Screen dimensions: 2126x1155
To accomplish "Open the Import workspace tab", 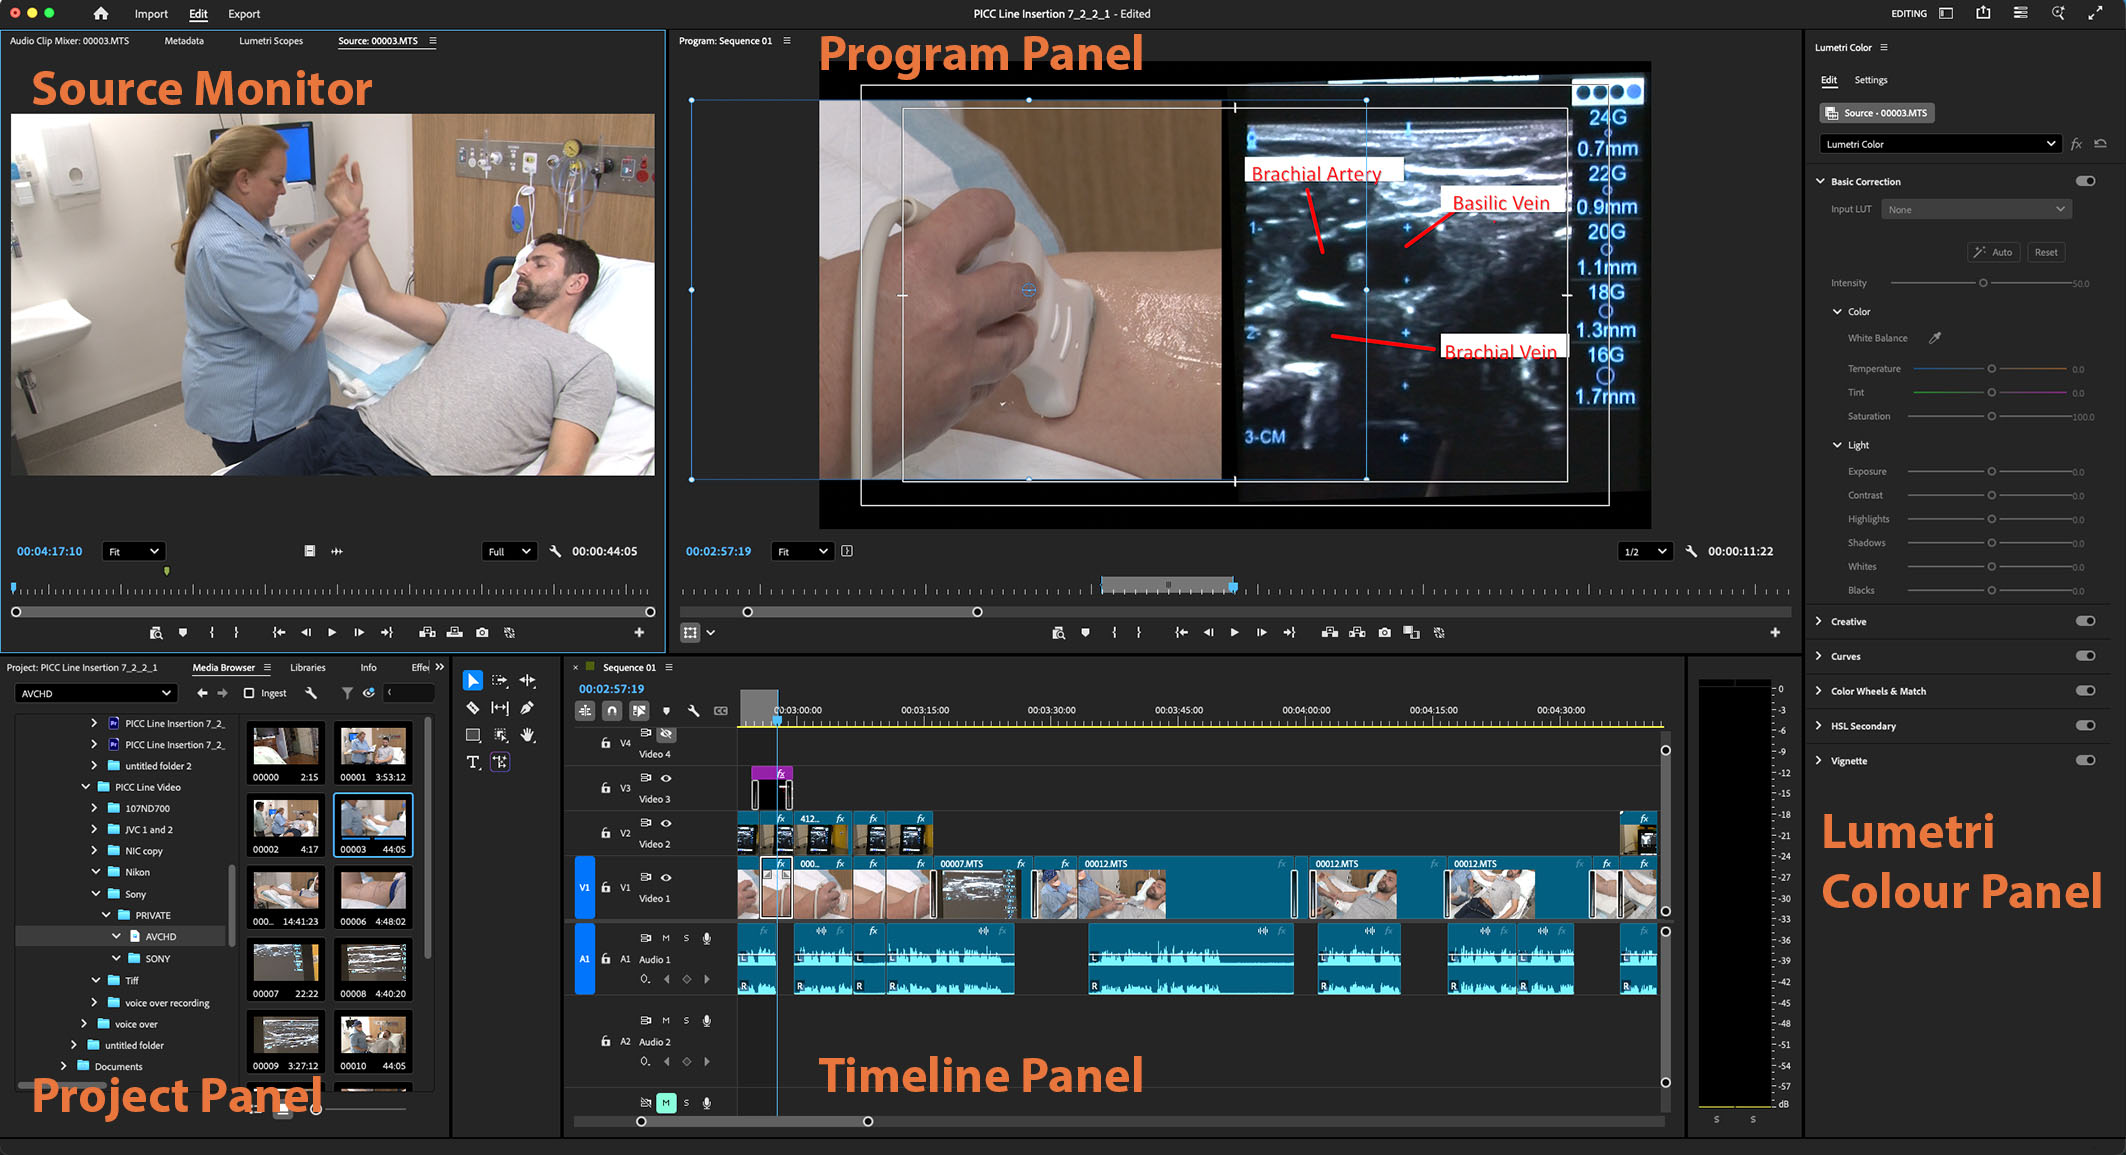I will [x=151, y=14].
